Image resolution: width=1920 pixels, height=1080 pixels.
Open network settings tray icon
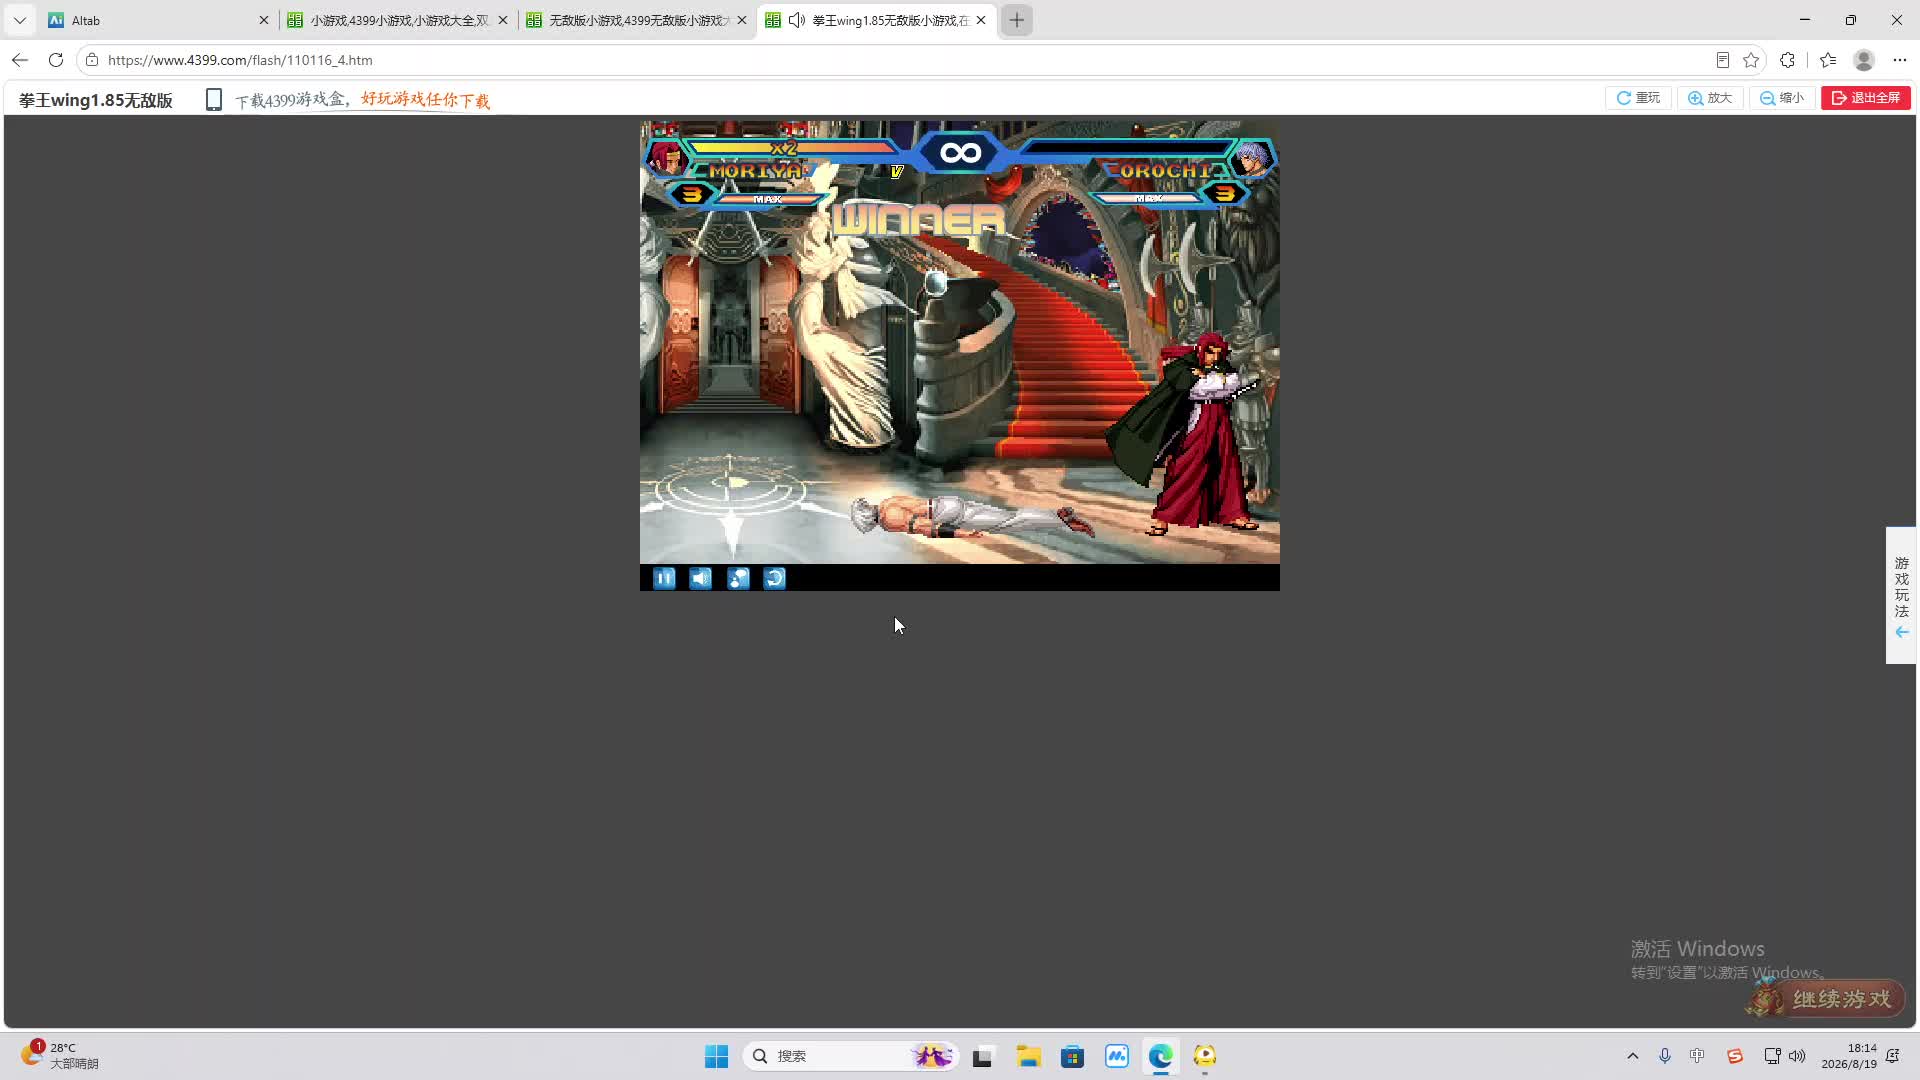pos(1772,1056)
